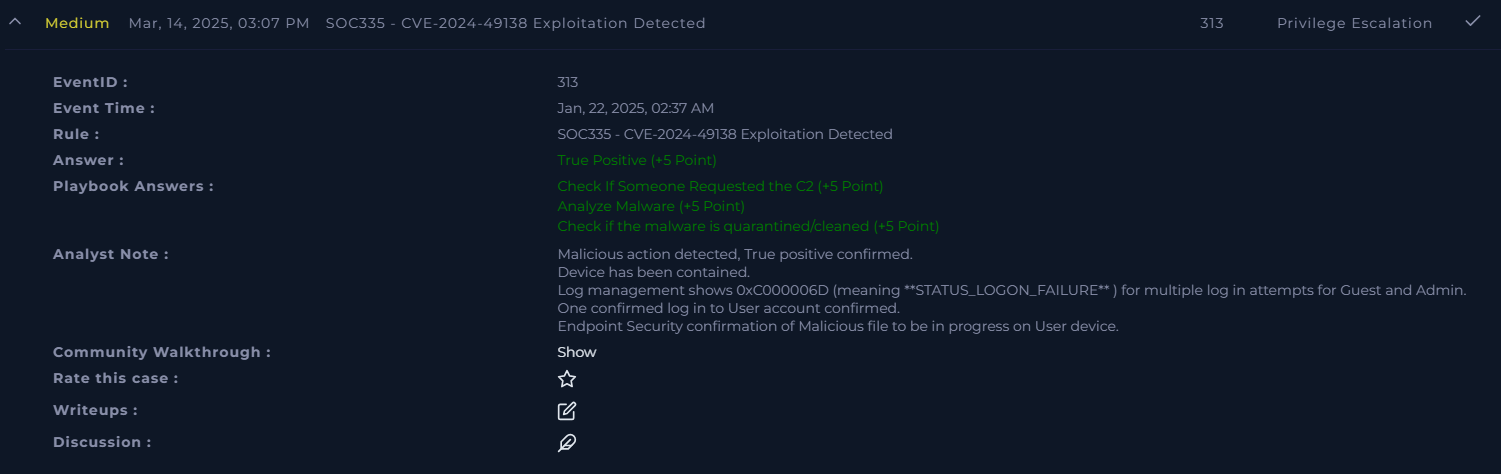This screenshot has width=1501, height=474.
Task: Click the checkmark icon at row end
Action: pyautogui.click(x=1472, y=21)
